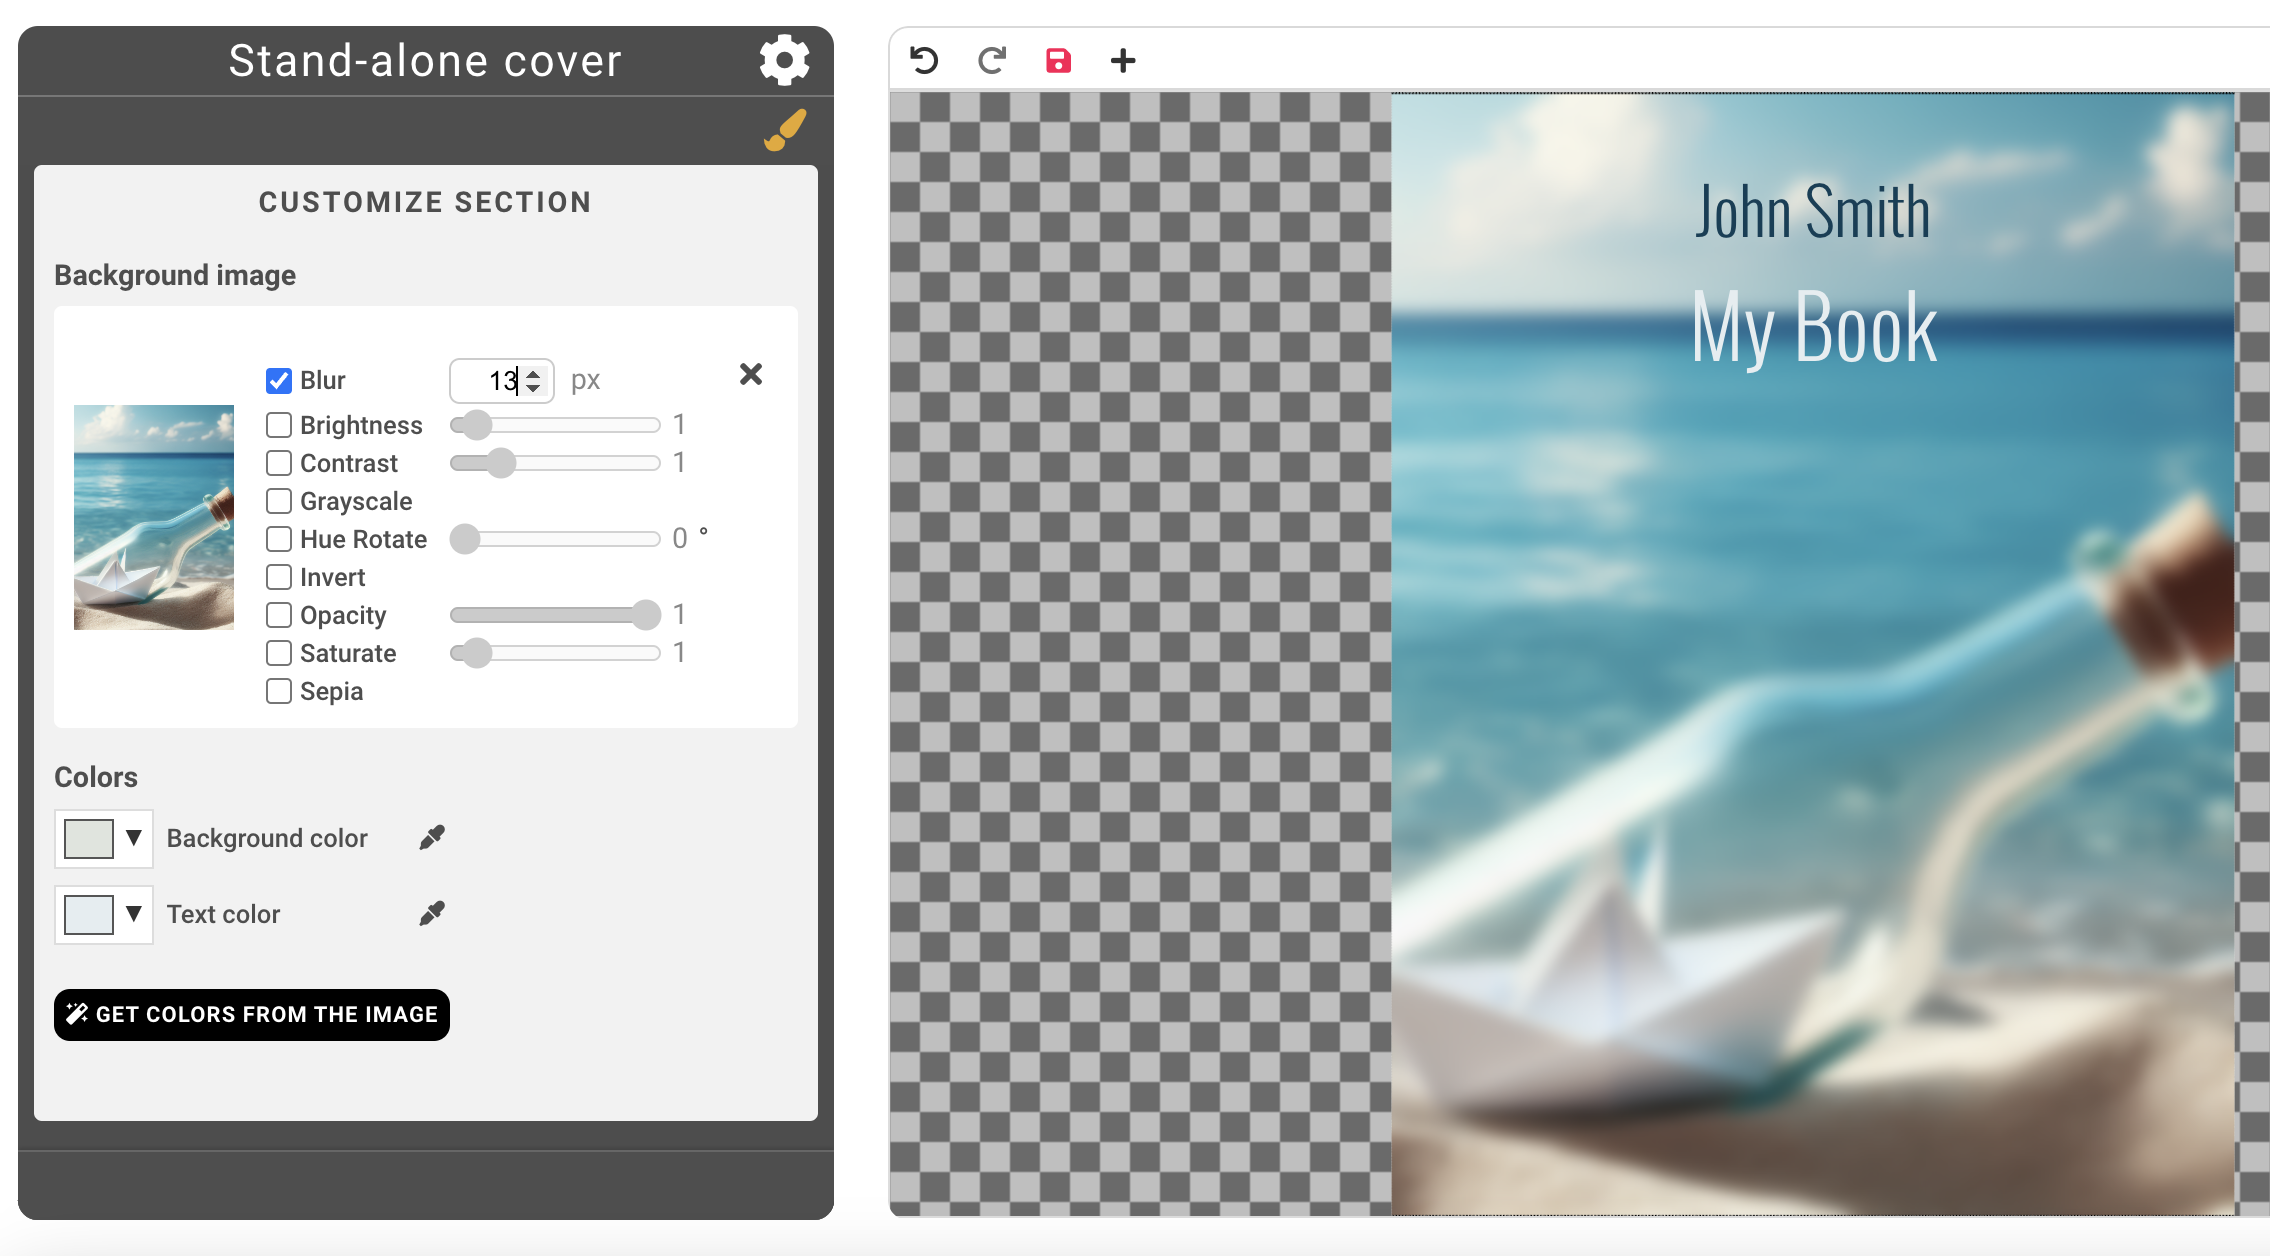The width and height of the screenshot is (2270, 1256).
Task: Open the cover settings gear
Action: [x=786, y=60]
